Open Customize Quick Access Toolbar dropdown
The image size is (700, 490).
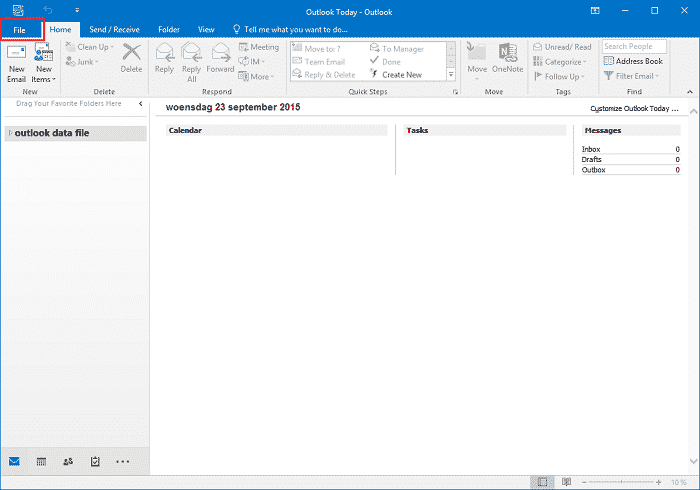[77, 10]
